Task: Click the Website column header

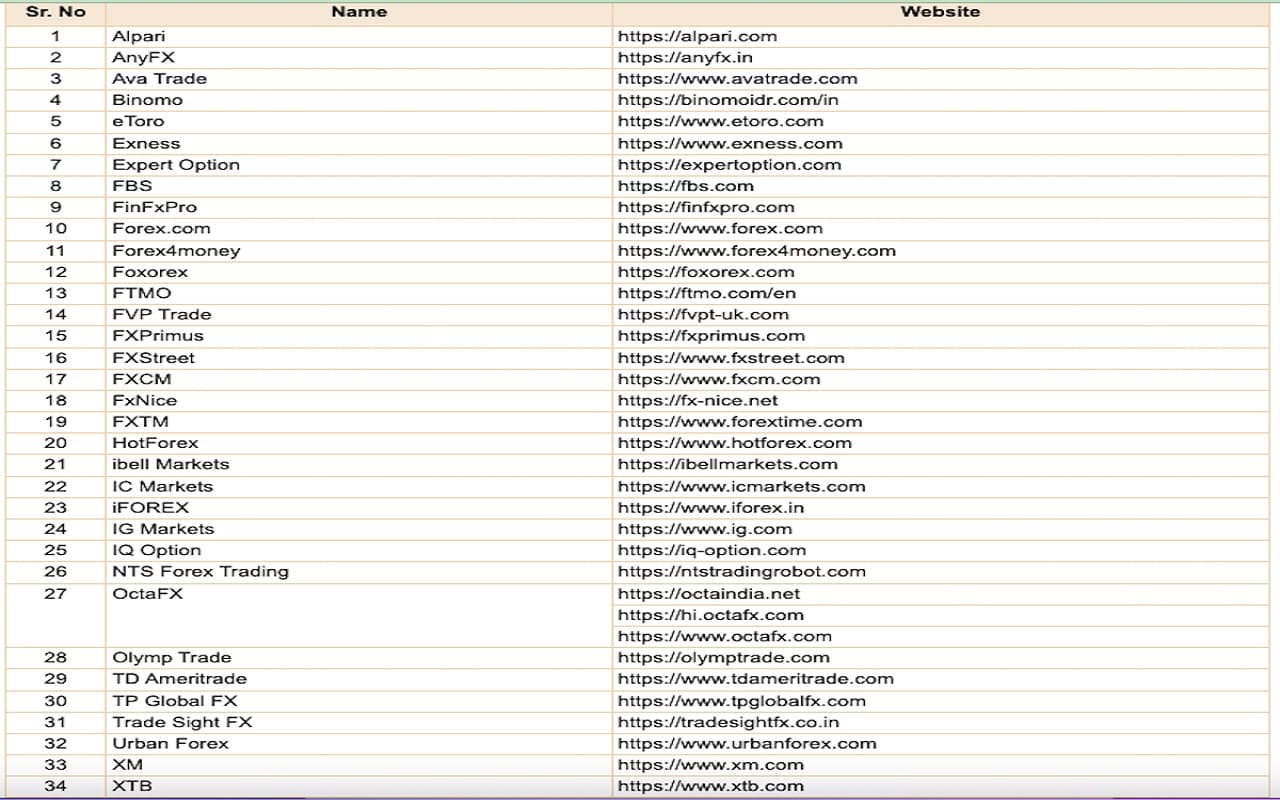Action: point(940,12)
